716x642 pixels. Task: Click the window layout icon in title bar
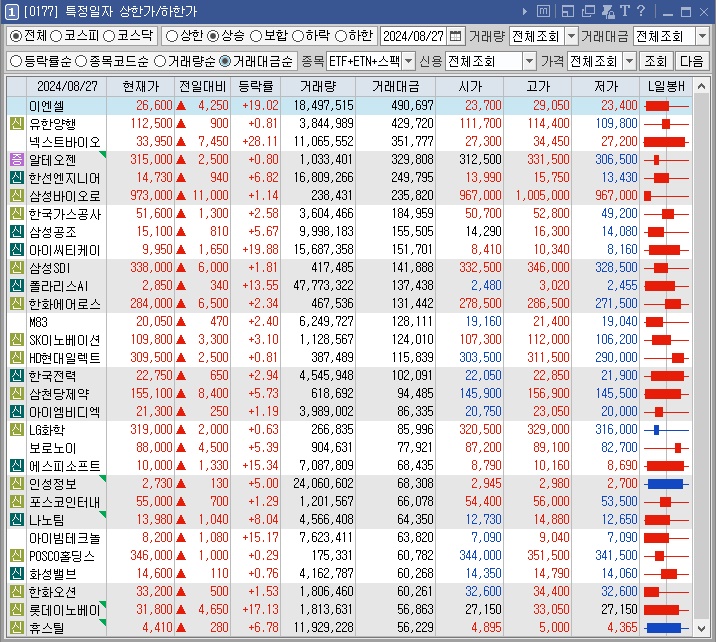click(x=567, y=11)
